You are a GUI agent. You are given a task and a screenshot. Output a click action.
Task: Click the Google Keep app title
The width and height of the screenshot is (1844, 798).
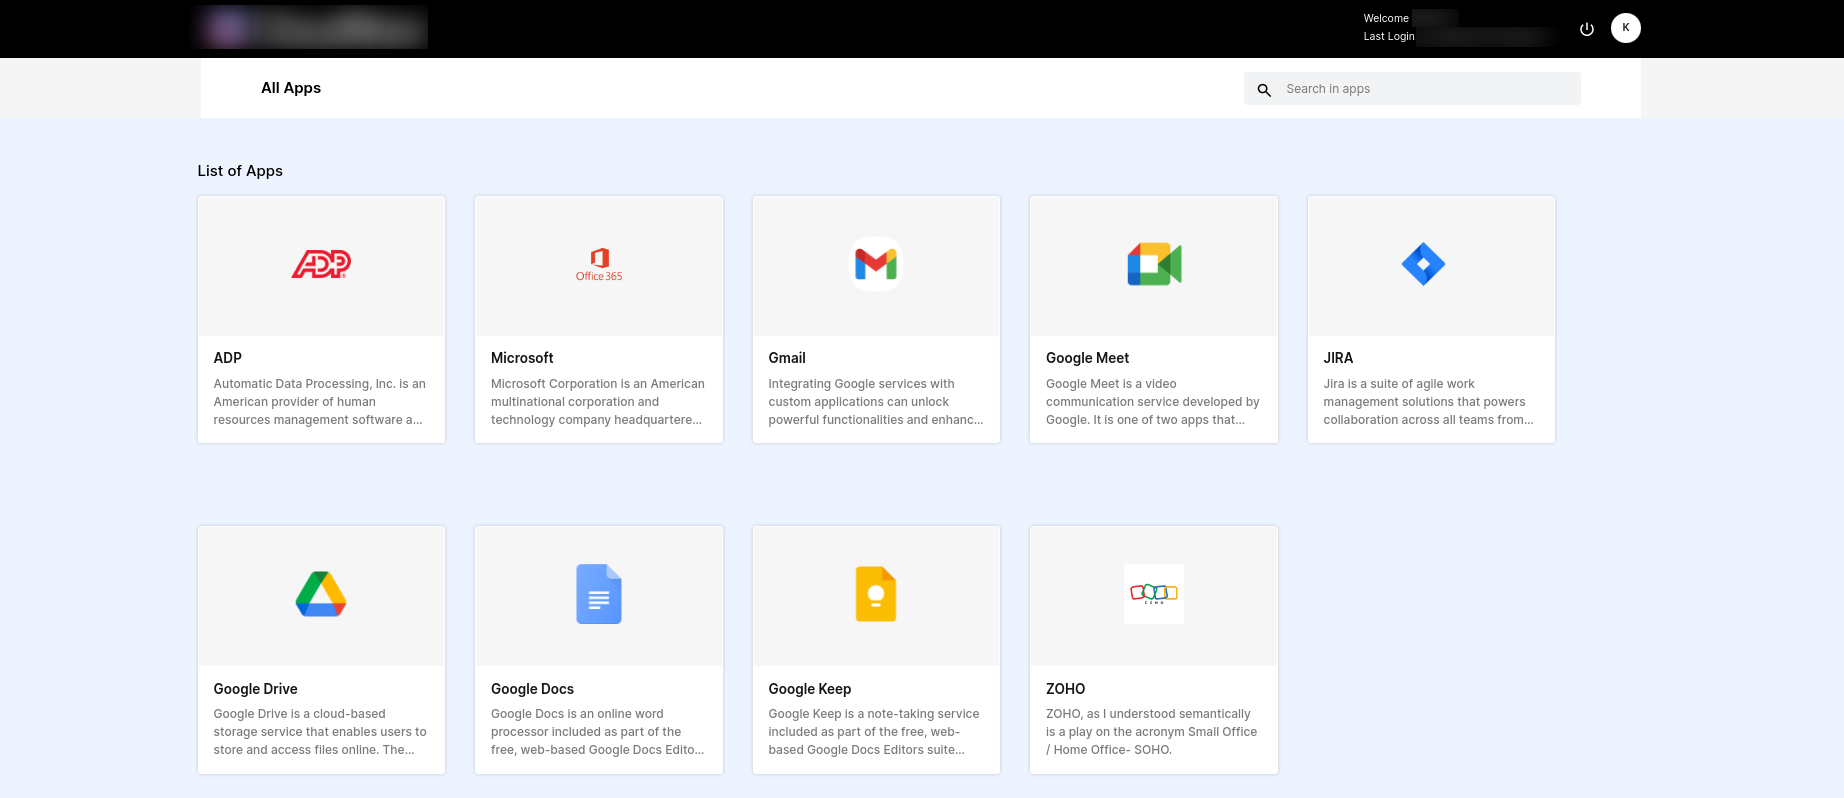(x=810, y=689)
